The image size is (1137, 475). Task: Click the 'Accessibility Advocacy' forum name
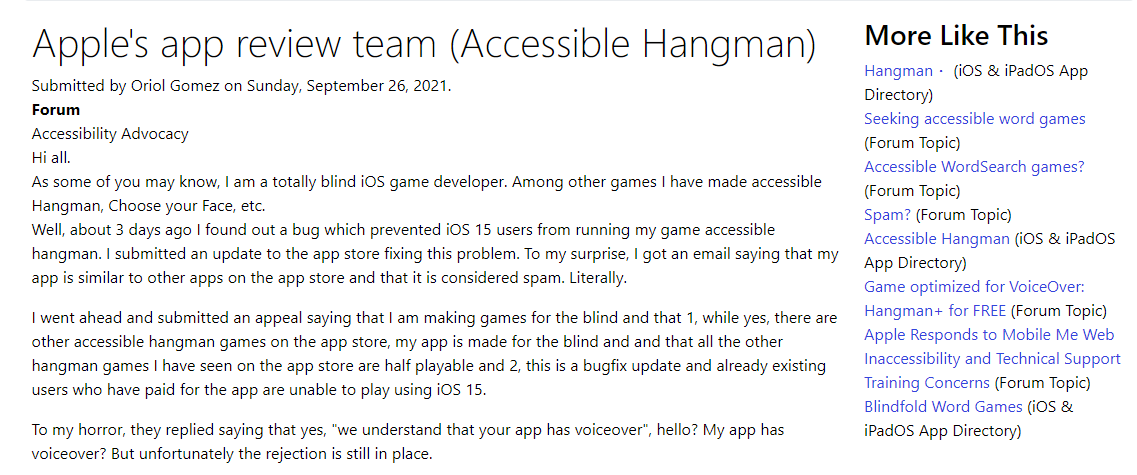tap(110, 134)
